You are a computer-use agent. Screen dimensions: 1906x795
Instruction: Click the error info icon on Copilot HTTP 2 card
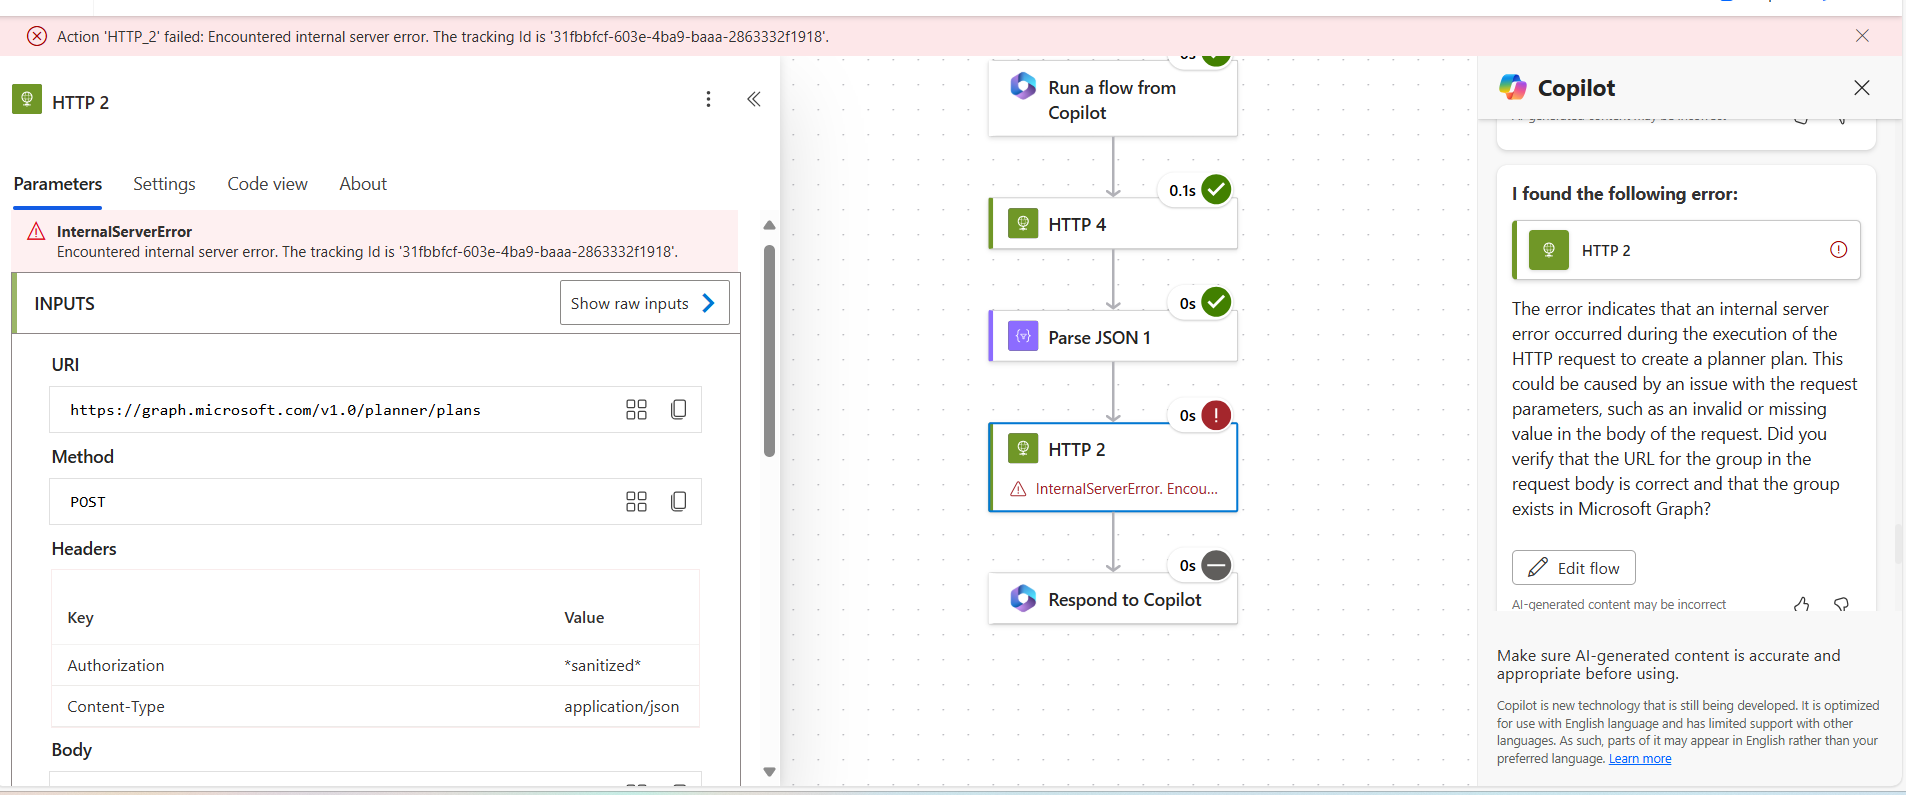coord(1838,250)
